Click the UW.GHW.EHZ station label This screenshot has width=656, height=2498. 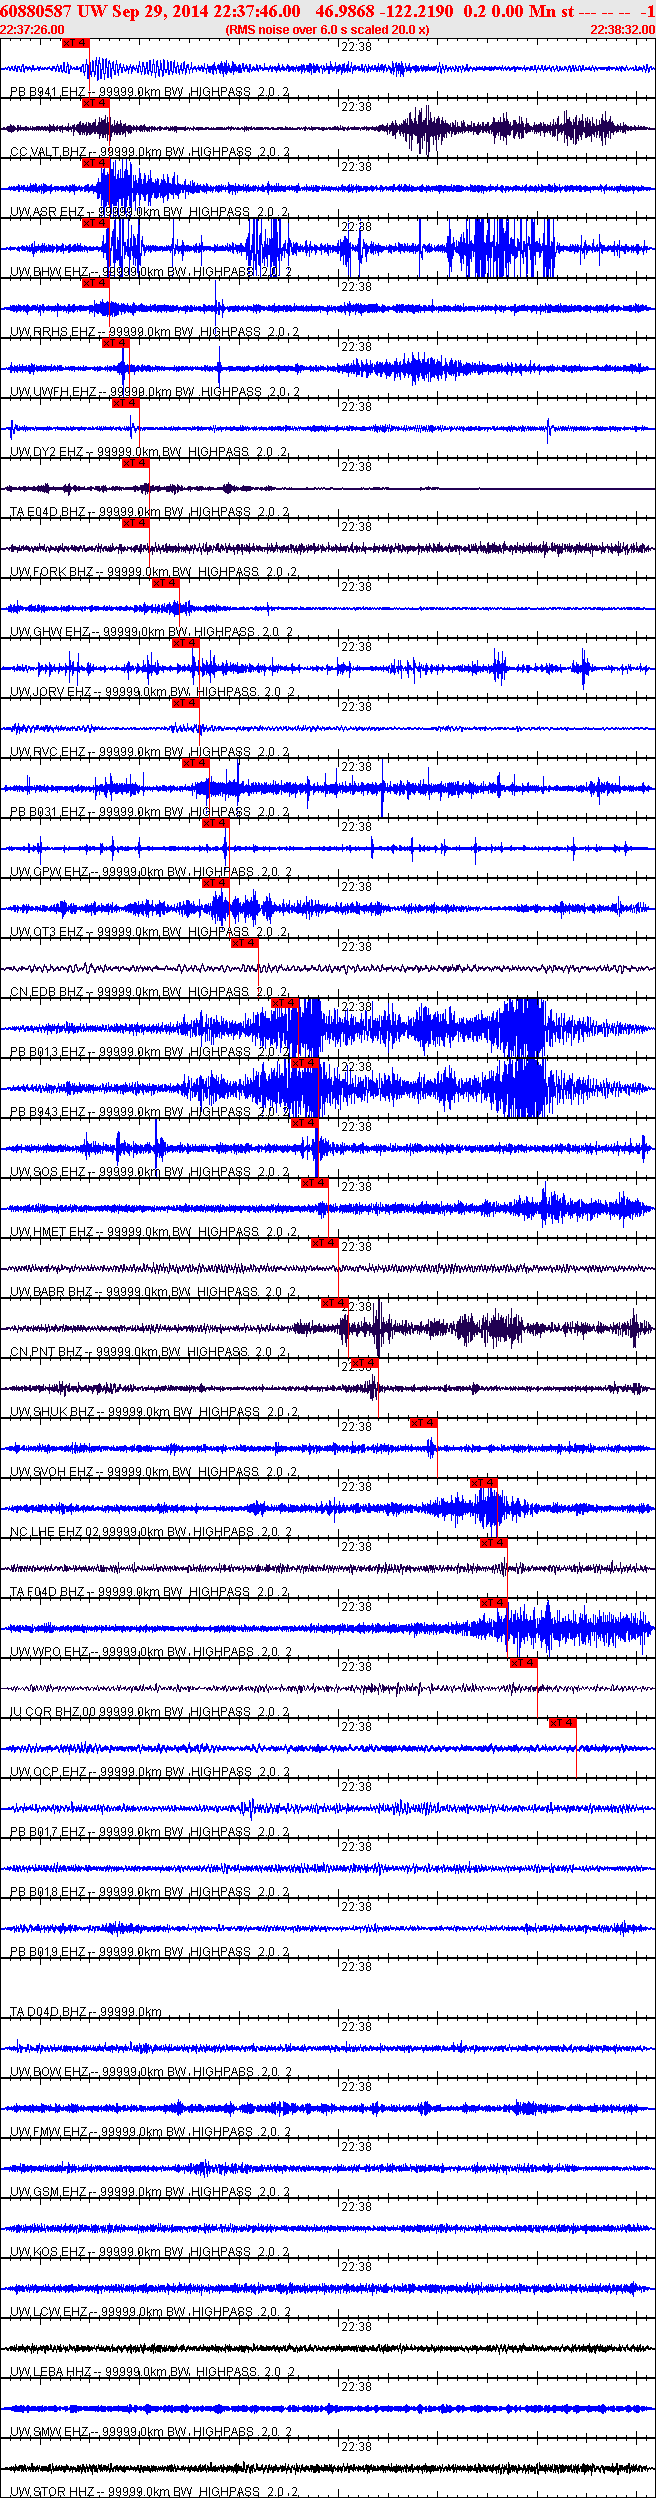tap(50, 632)
